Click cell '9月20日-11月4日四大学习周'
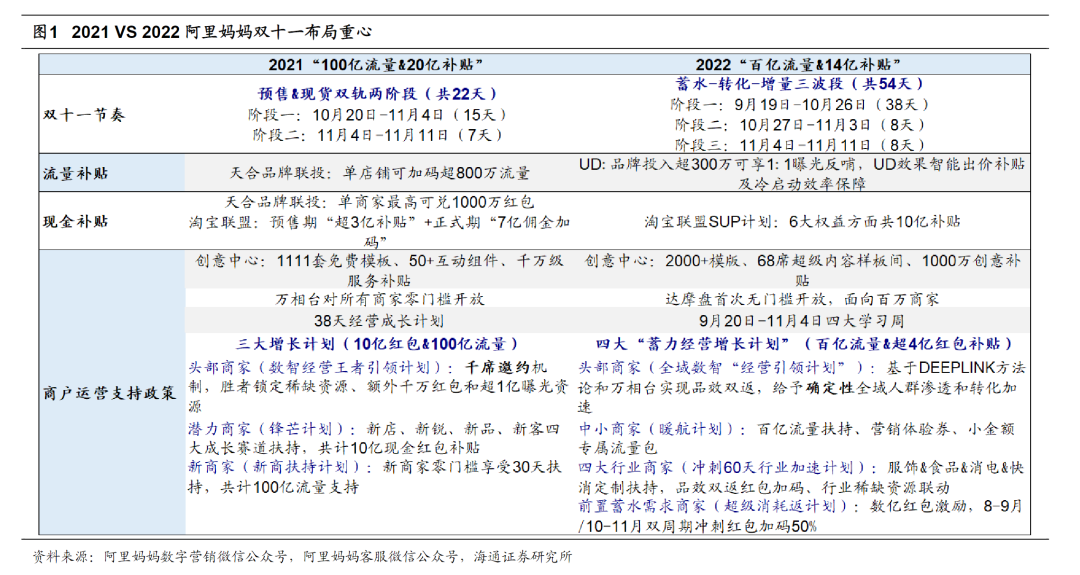 pyautogui.click(x=802, y=322)
